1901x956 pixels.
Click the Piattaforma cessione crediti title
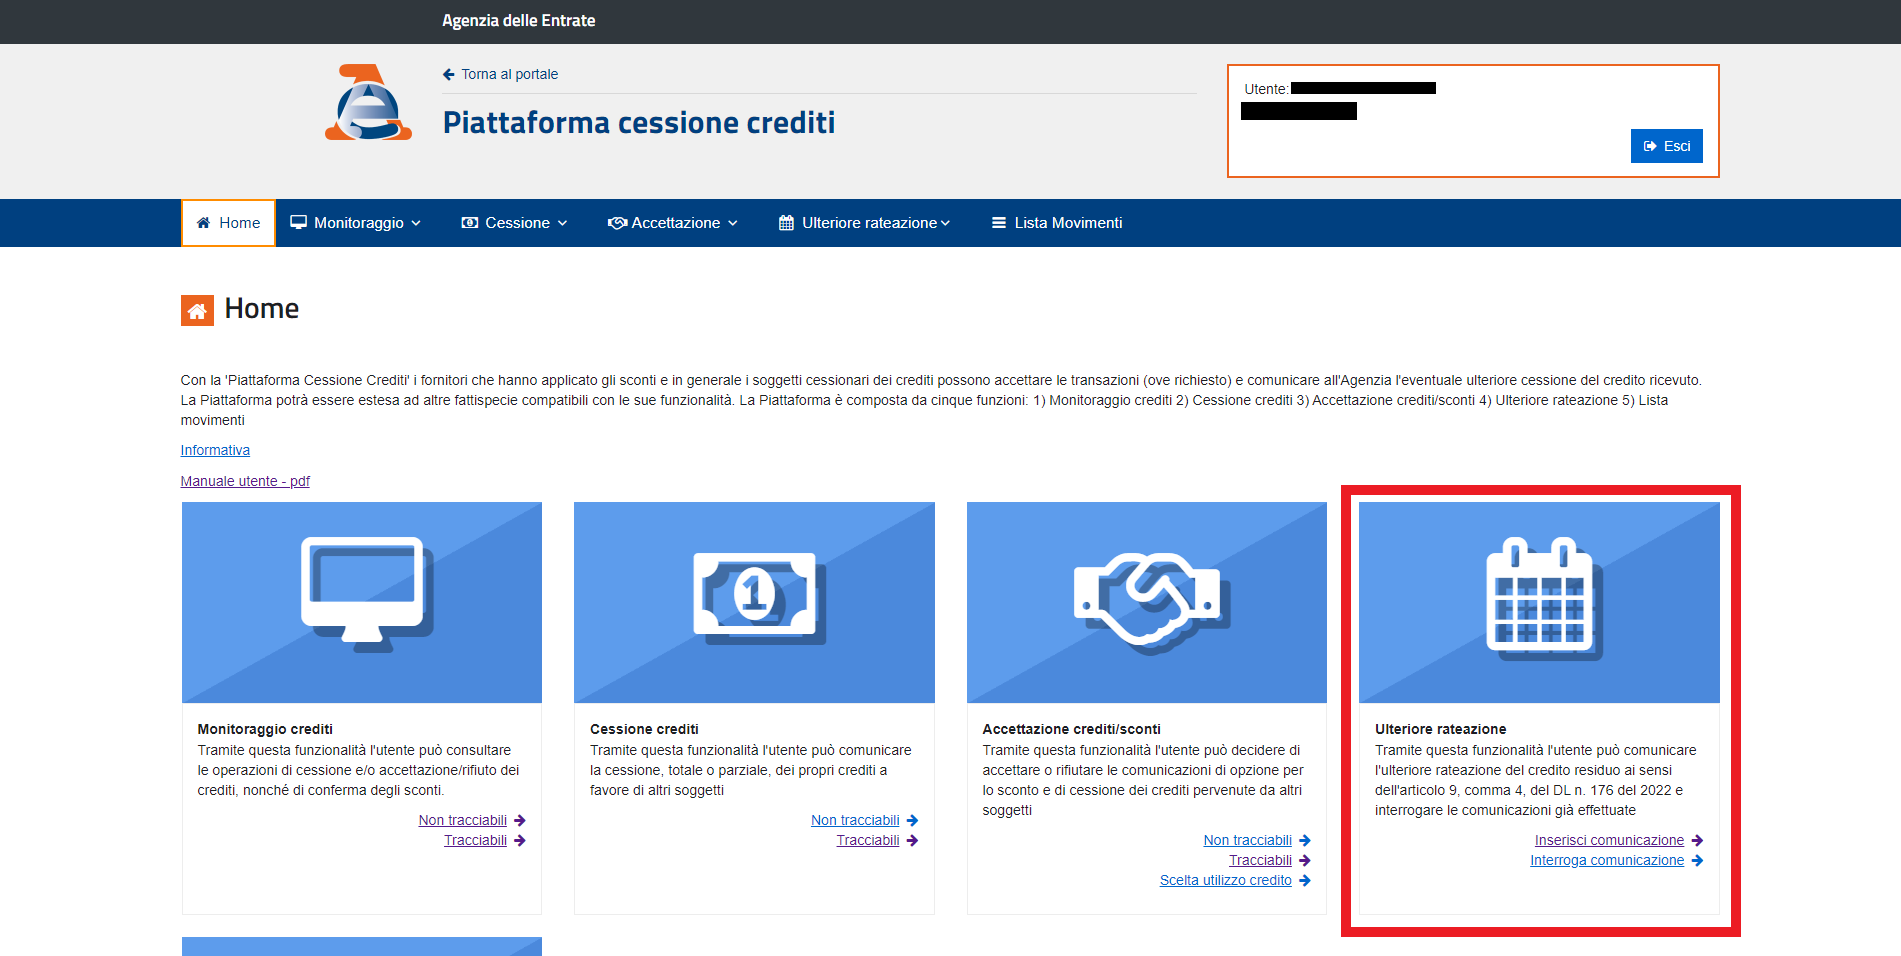click(639, 122)
